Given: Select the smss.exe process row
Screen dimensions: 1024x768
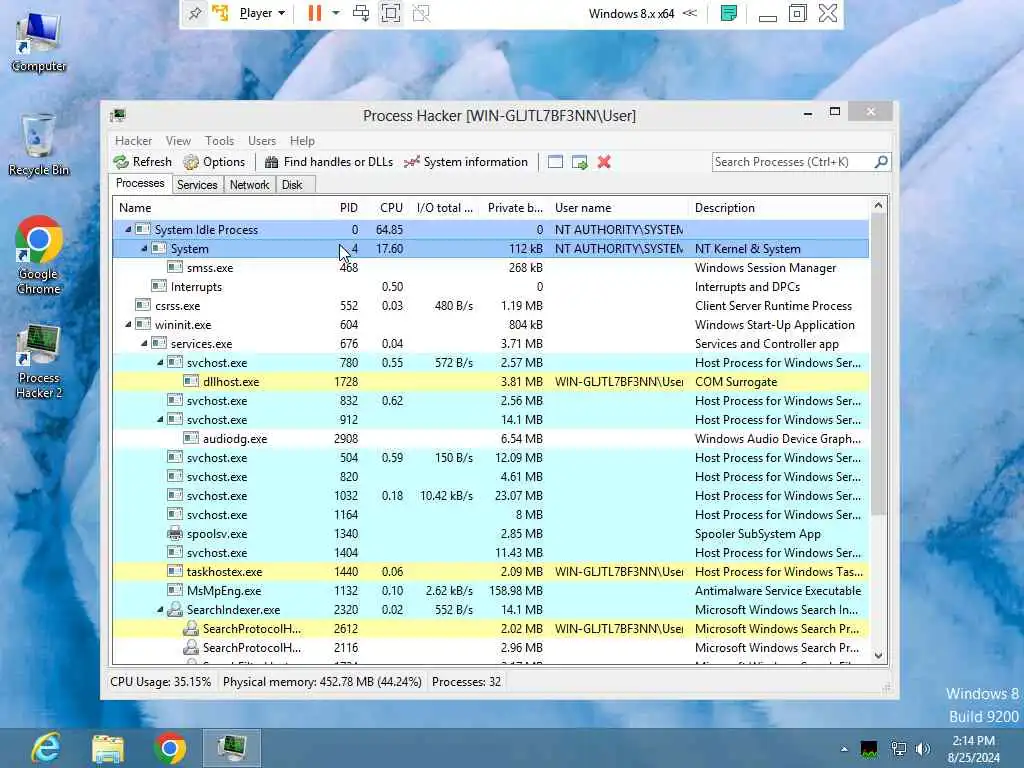Looking at the screenshot, I should pyautogui.click(x=491, y=268).
